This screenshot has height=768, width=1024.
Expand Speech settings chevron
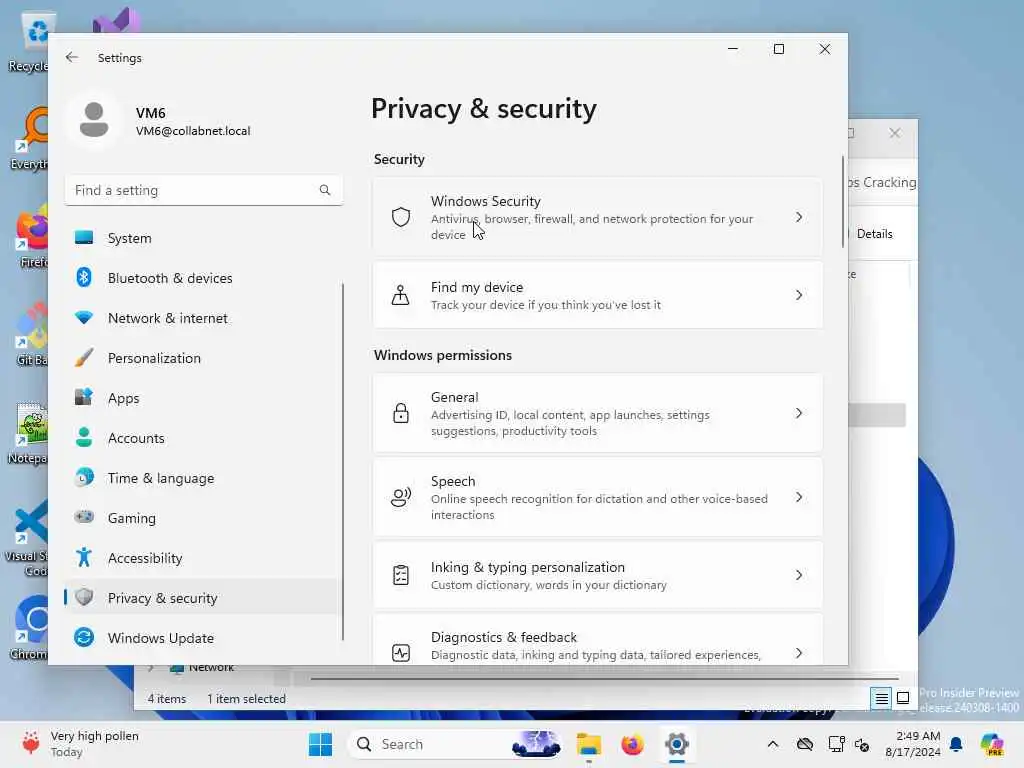(799, 497)
